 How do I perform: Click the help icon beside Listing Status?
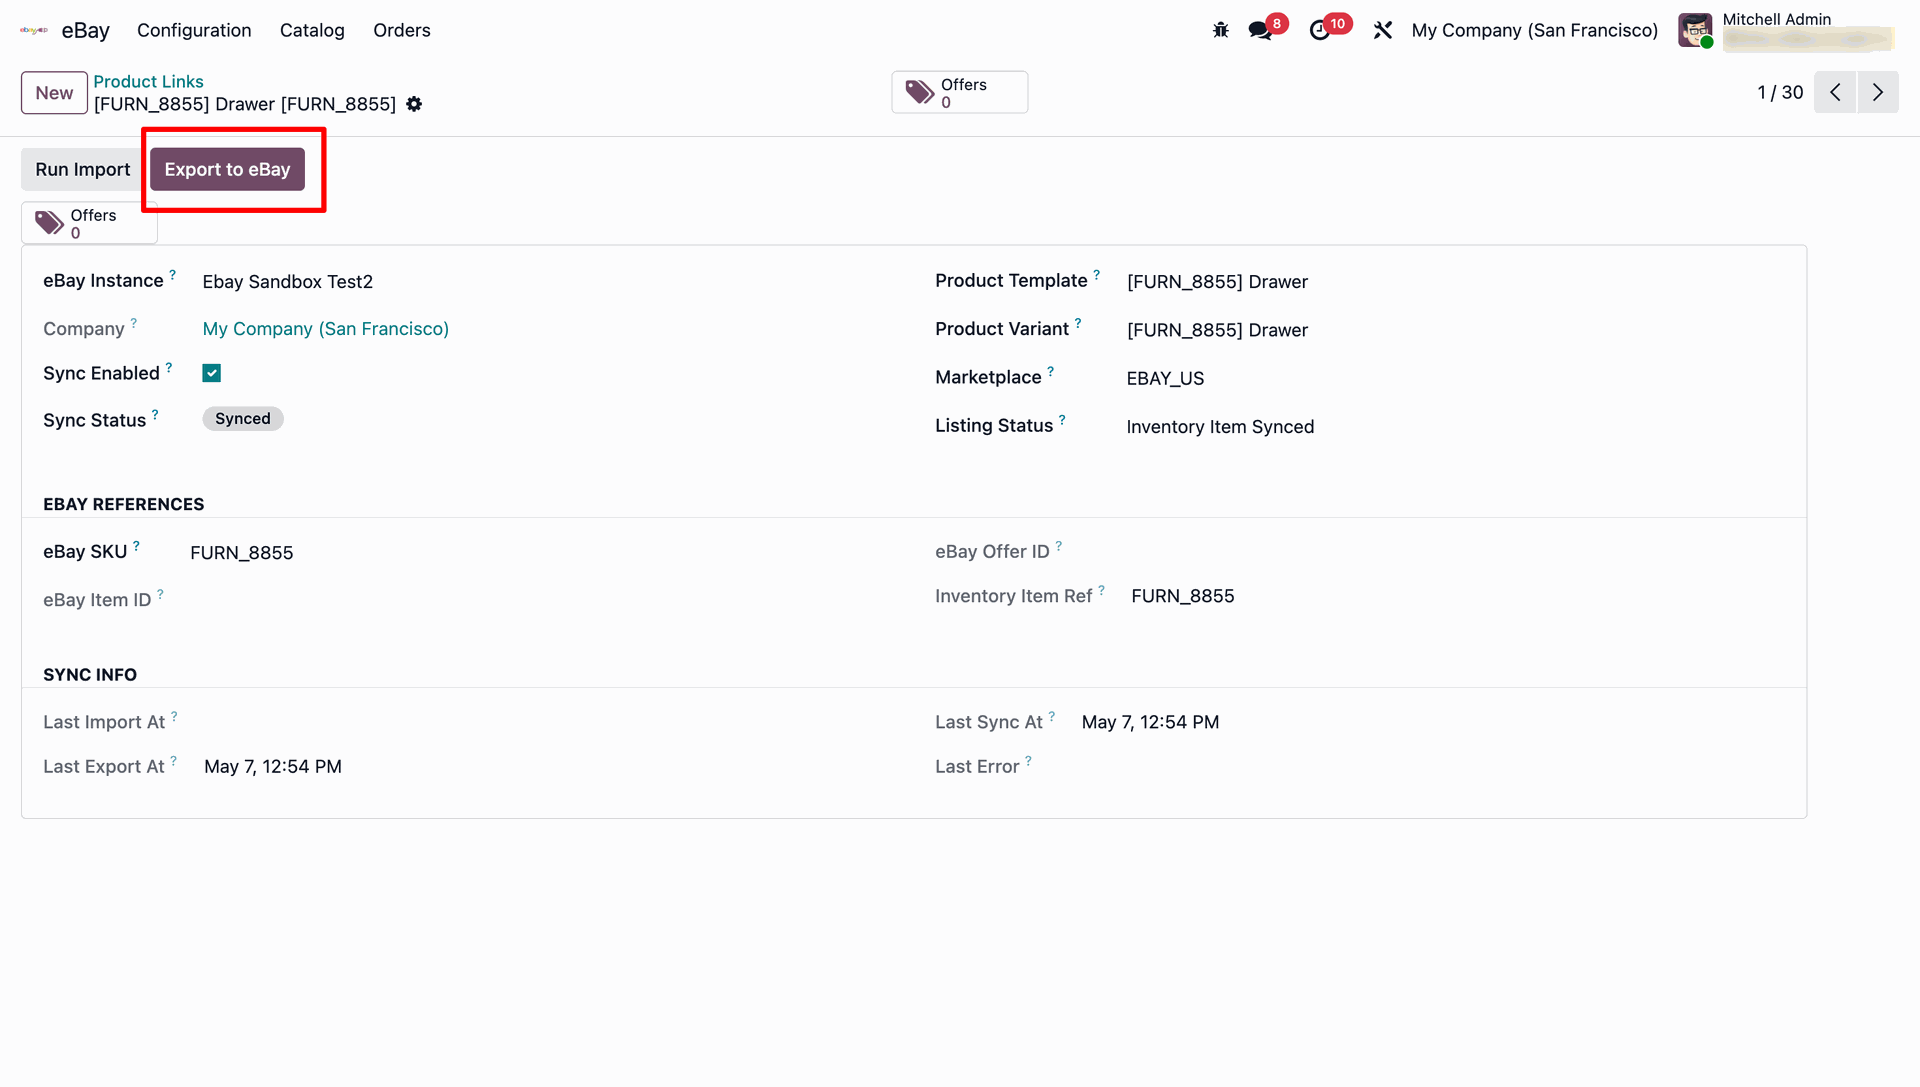(1062, 419)
